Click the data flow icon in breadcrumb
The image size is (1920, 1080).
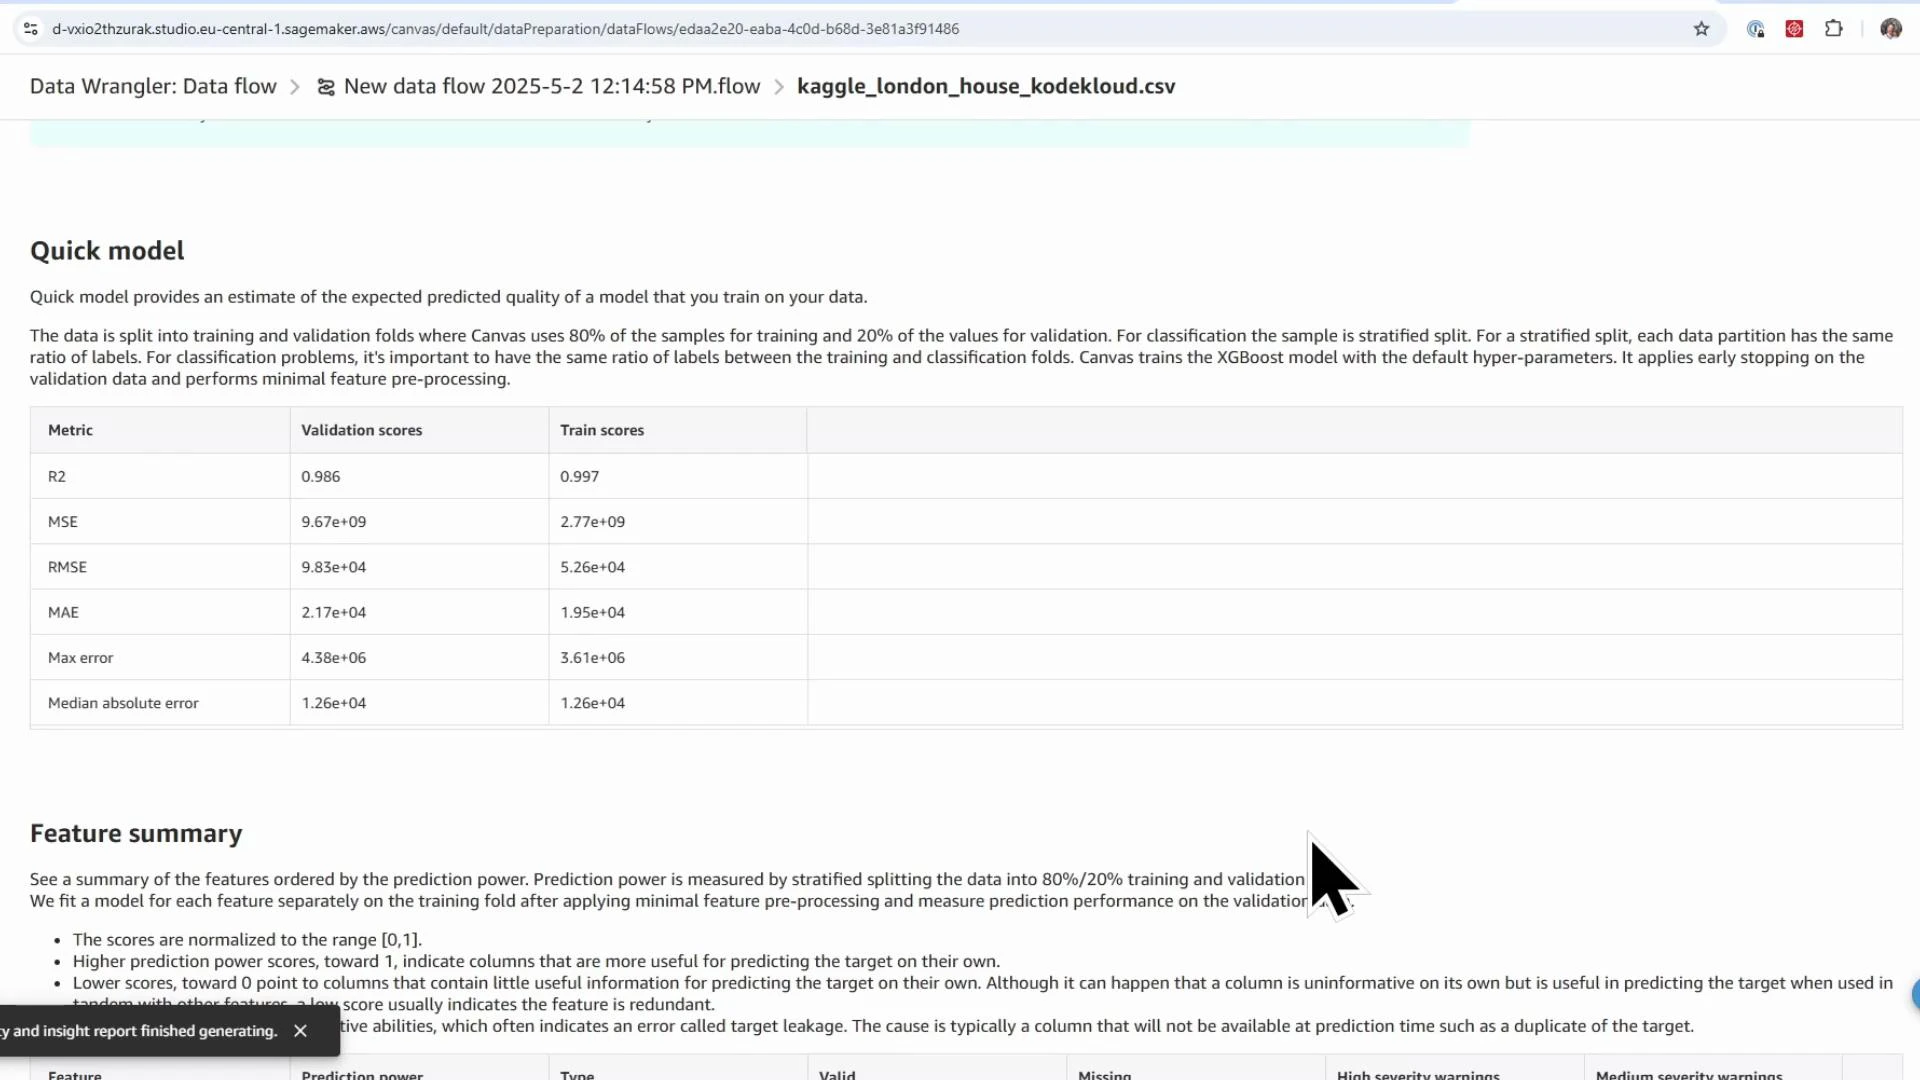[x=325, y=87]
